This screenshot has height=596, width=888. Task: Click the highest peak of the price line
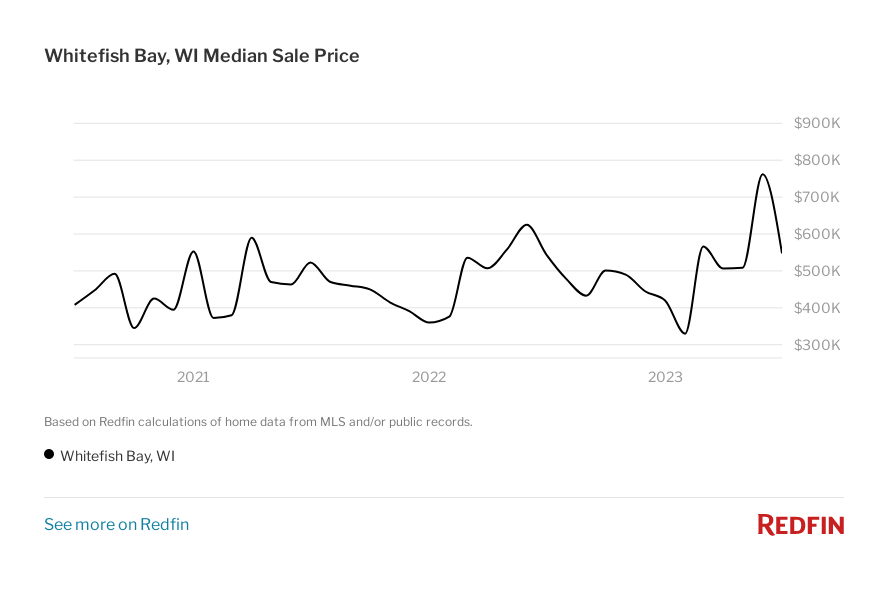(762, 175)
